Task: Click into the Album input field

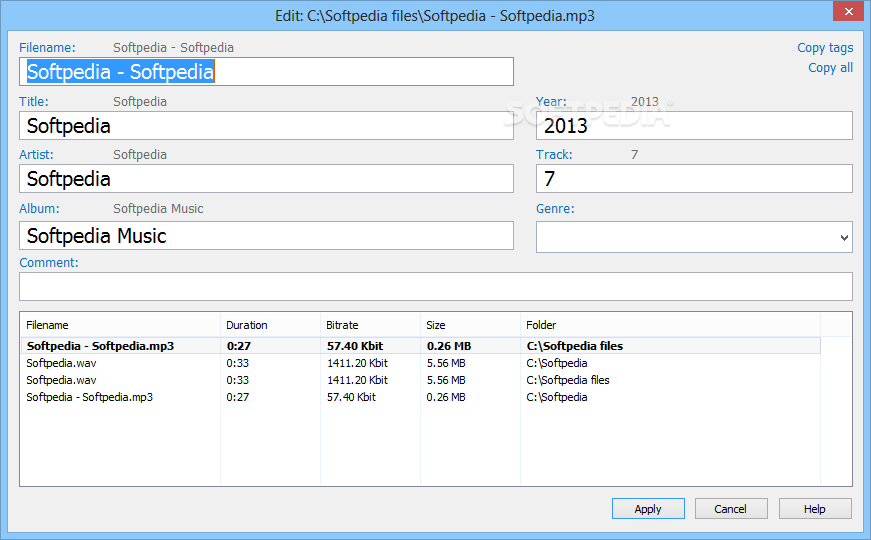Action: click(x=266, y=236)
